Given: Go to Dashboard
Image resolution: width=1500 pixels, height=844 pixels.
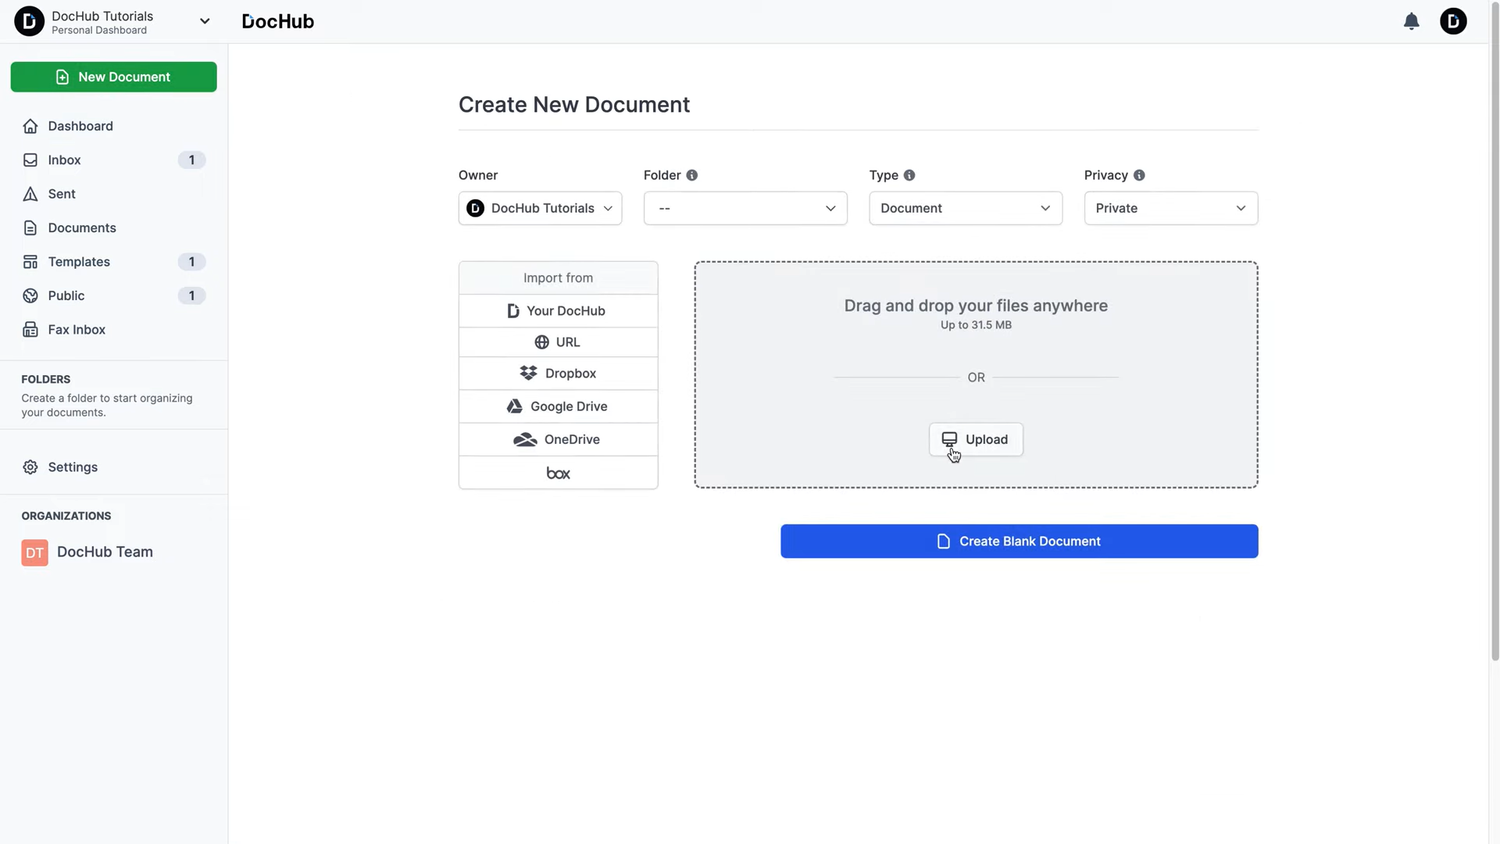Looking at the screenshot, I should coord(80,126).
